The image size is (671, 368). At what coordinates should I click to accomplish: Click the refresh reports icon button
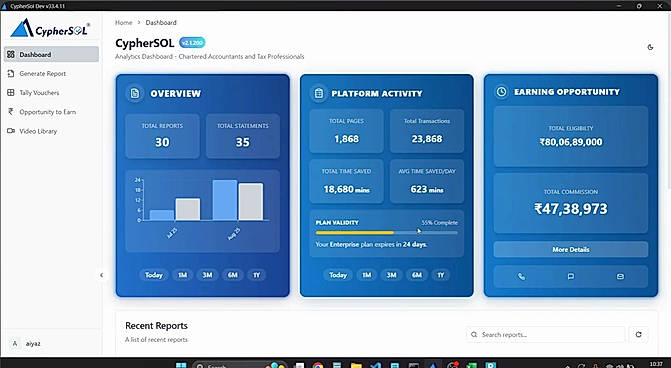638,335
